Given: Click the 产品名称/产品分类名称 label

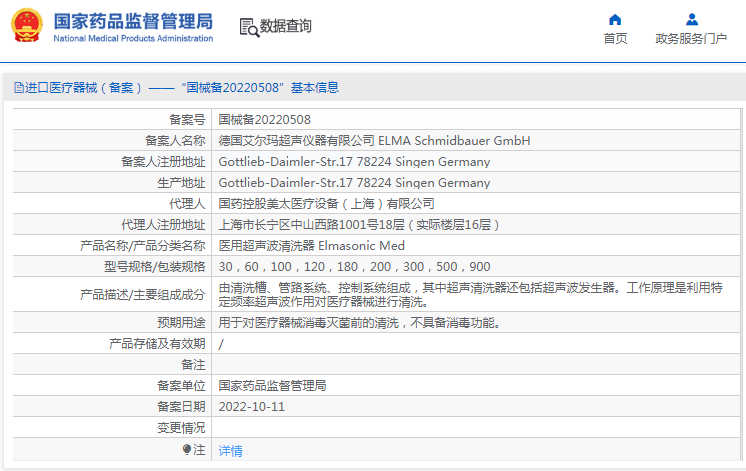Looking at the screenshot, I should [x=143, y=245].
